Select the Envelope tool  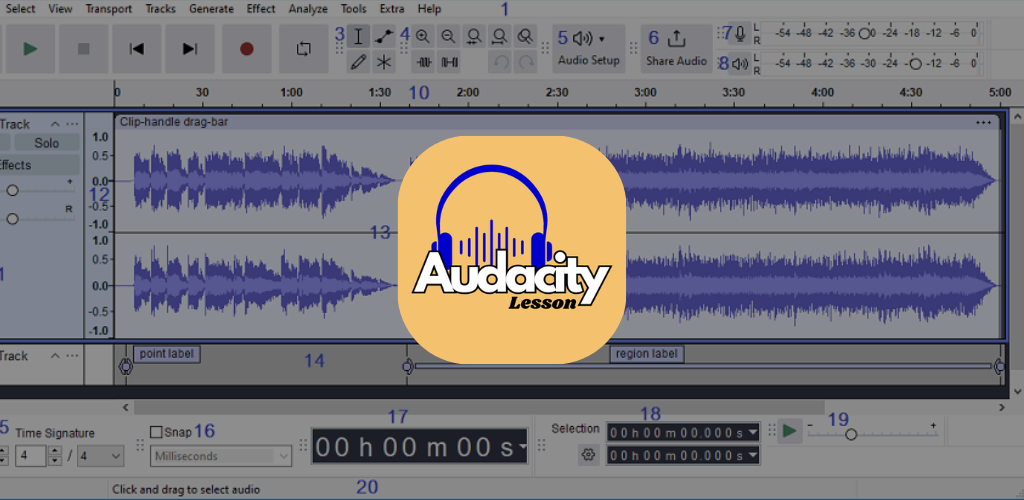384,37
